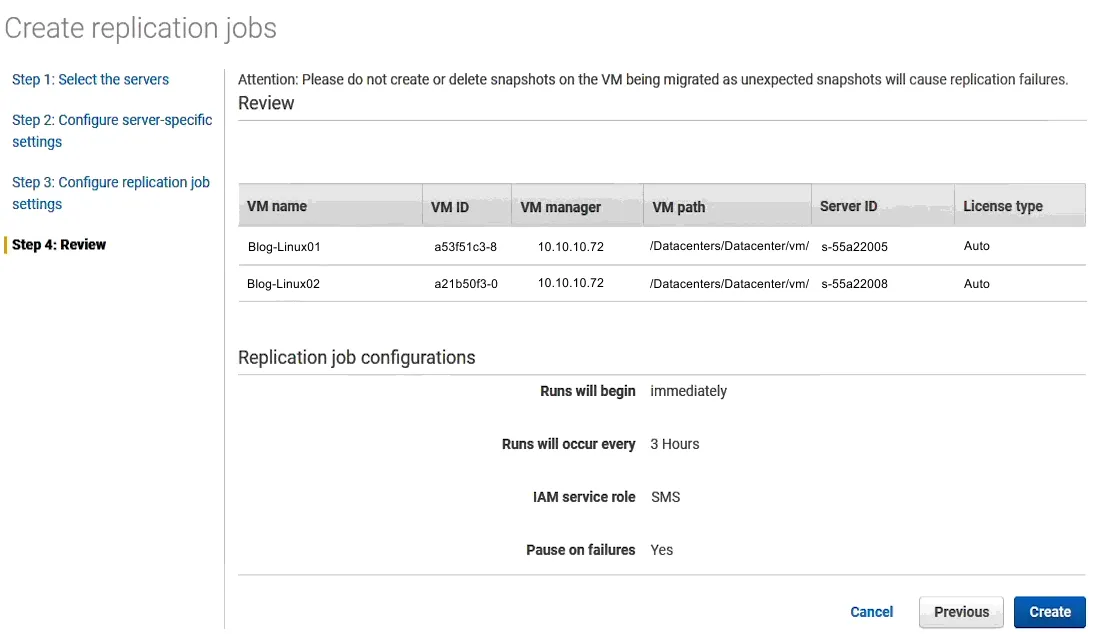Click the VM path column header
The height and width of the screenshot is (634, 1095).
point(678,207)
